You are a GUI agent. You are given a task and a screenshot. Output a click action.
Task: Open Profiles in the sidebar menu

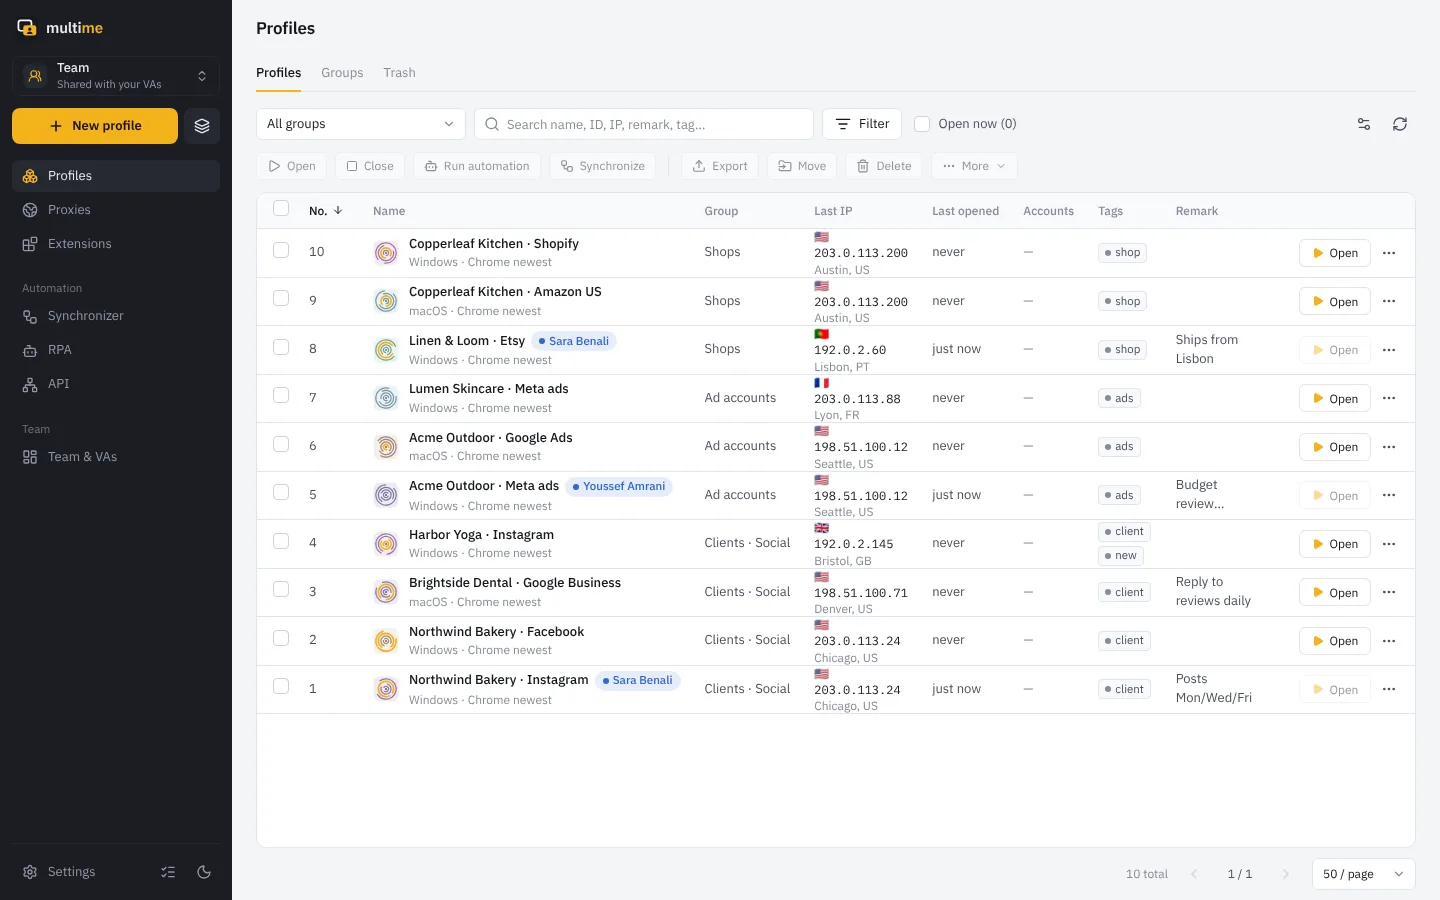tap(116, 176)
